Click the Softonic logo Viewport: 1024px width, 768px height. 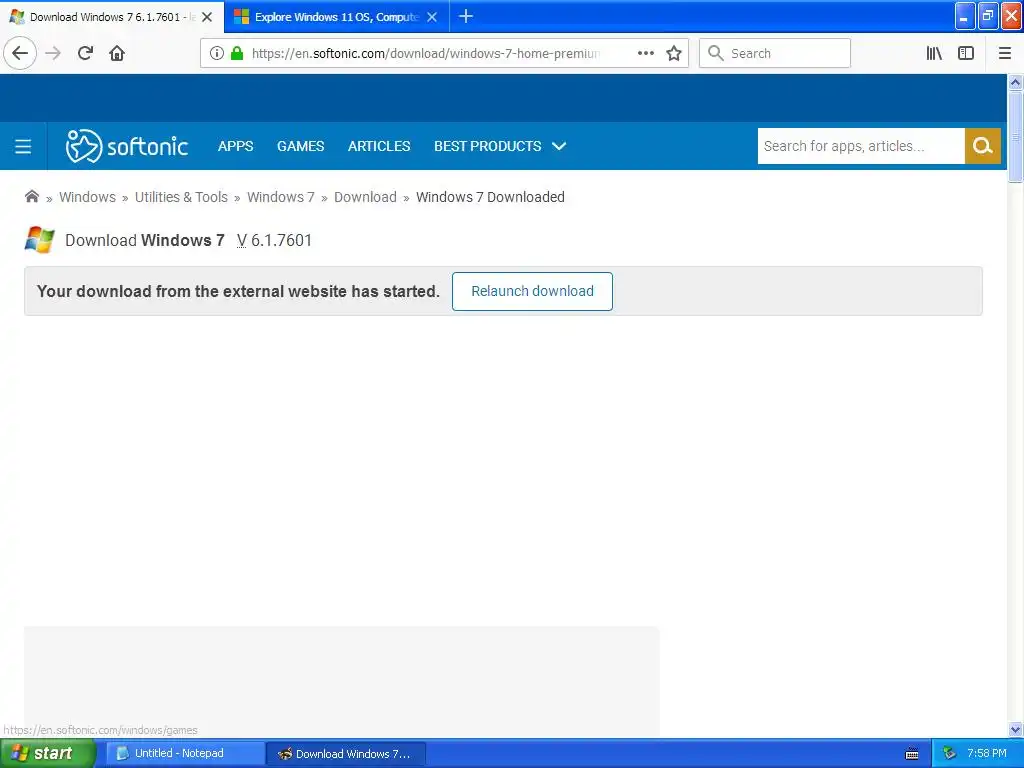[x=127, y=146]
